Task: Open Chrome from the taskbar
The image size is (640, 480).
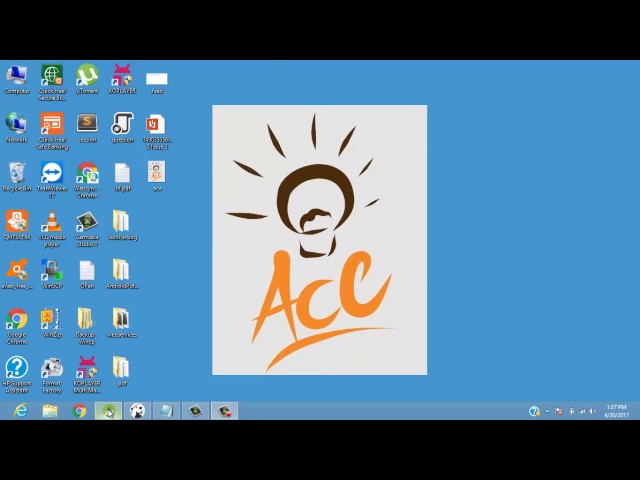Action: click(80, 411)
